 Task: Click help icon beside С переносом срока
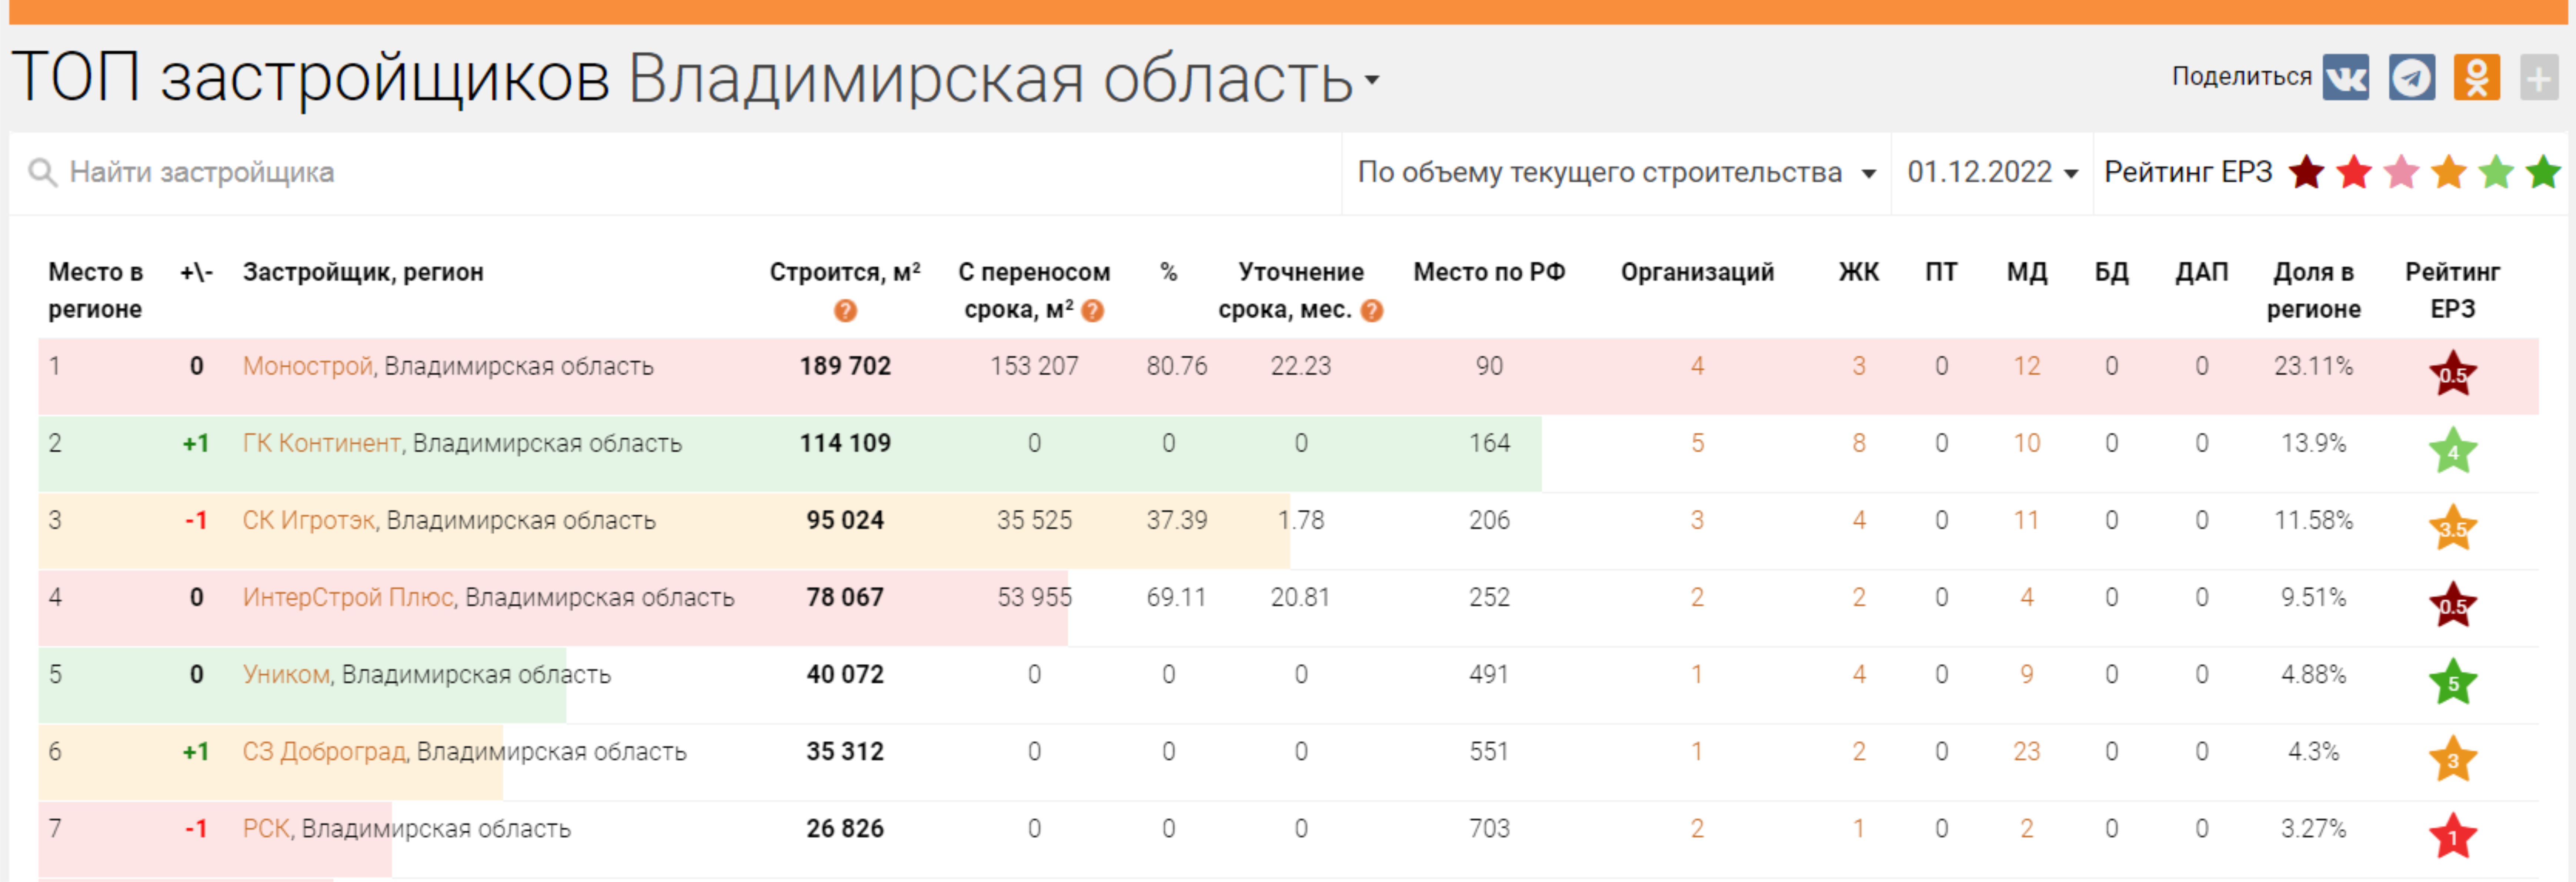pyautogui.click(x=1093, y=311)
